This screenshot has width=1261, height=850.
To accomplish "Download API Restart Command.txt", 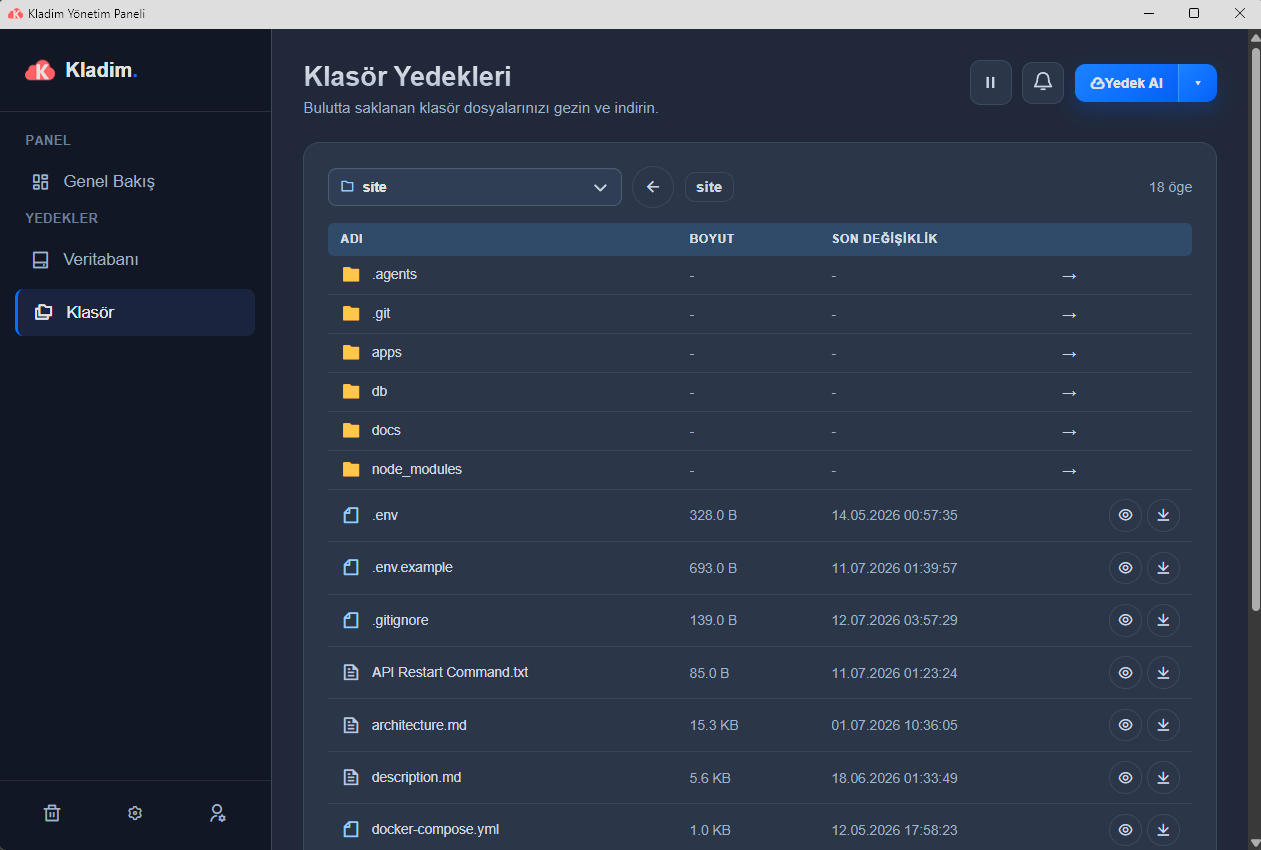I will 1163,673.
